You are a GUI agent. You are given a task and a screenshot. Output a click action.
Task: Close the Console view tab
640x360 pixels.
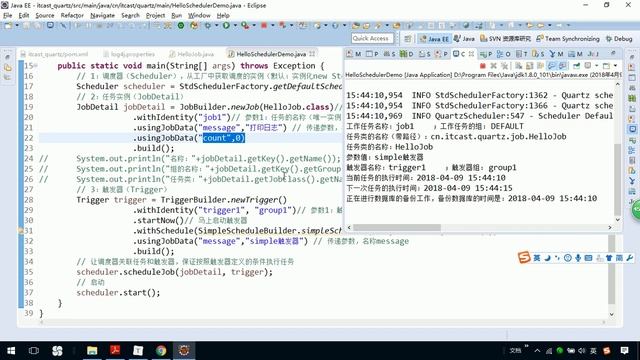pos(471,54)
